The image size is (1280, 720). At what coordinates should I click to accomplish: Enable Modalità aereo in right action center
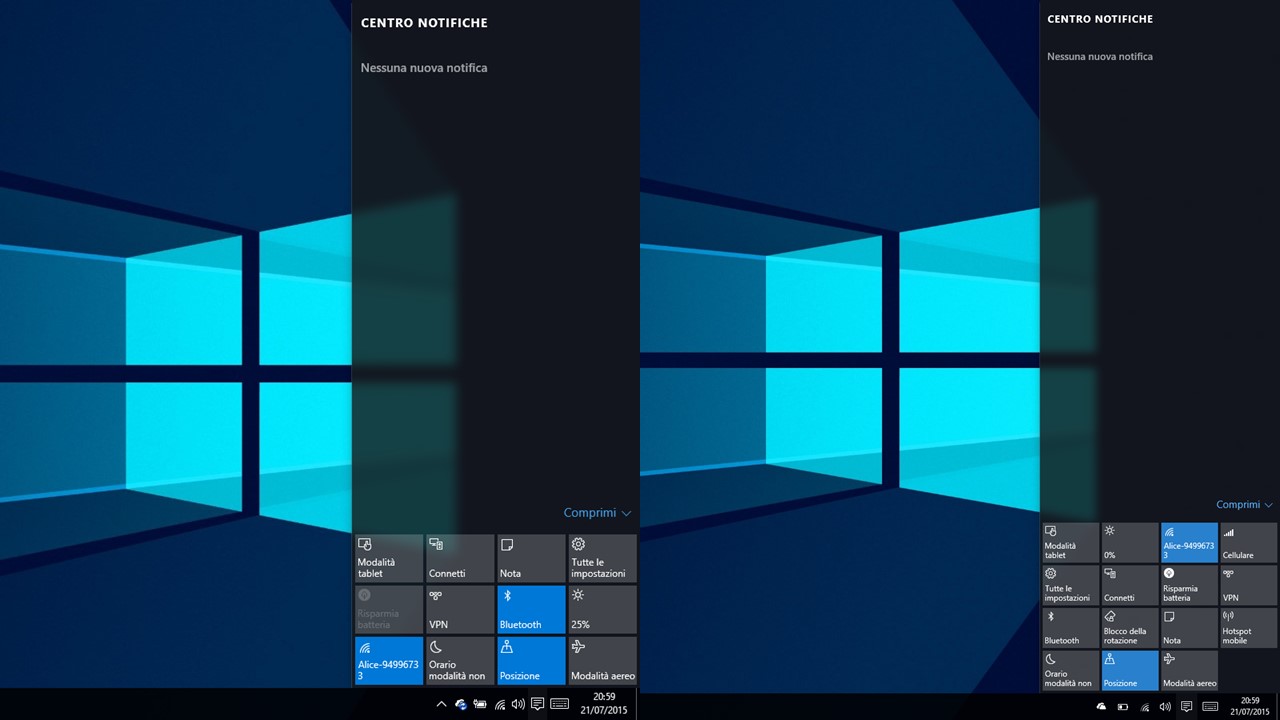point(1189,670)
